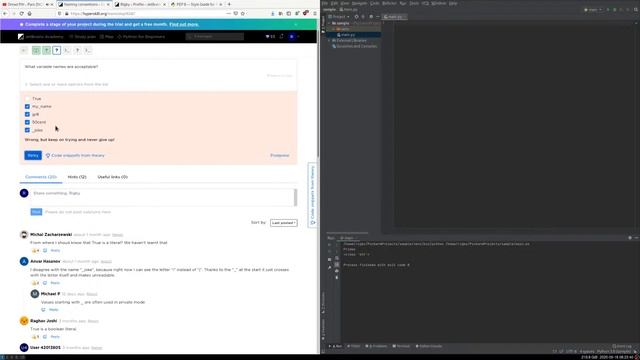
Task: Open the Run menu in PyCharm
Action: [403, 3]
